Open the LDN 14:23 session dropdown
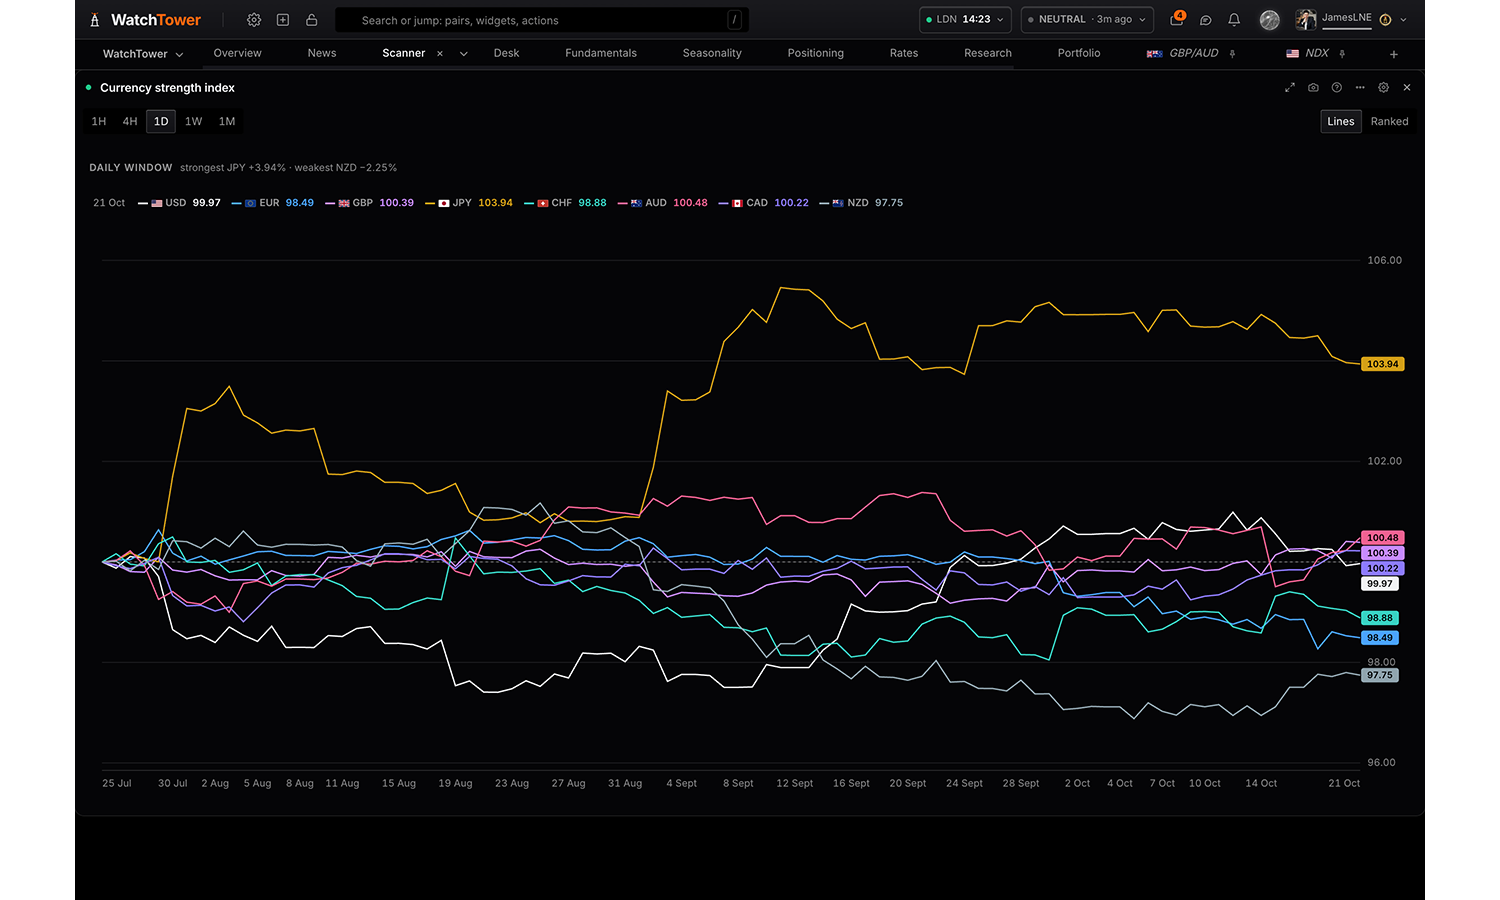This screenshot has height=900, width=1500. tap(965, 19)
